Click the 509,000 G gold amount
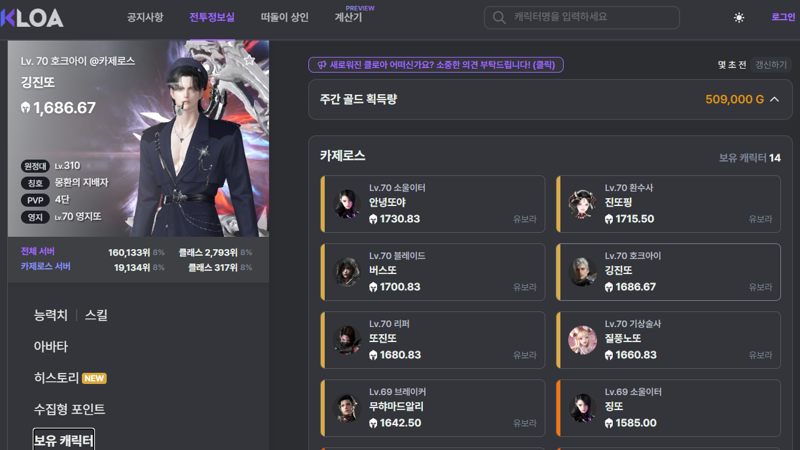Viewport: 800px width, 450px height. coord(734,99)
